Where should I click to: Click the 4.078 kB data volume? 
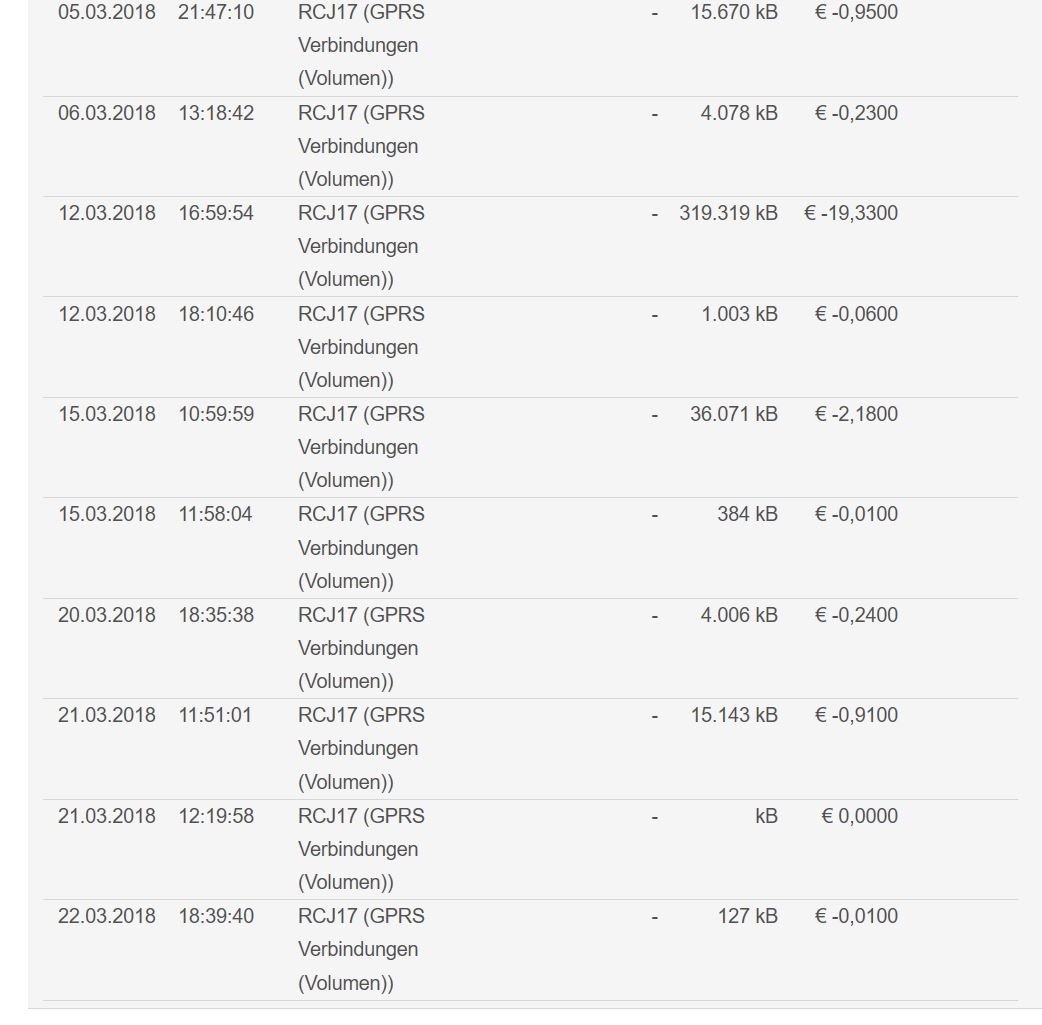click(739, 113)
